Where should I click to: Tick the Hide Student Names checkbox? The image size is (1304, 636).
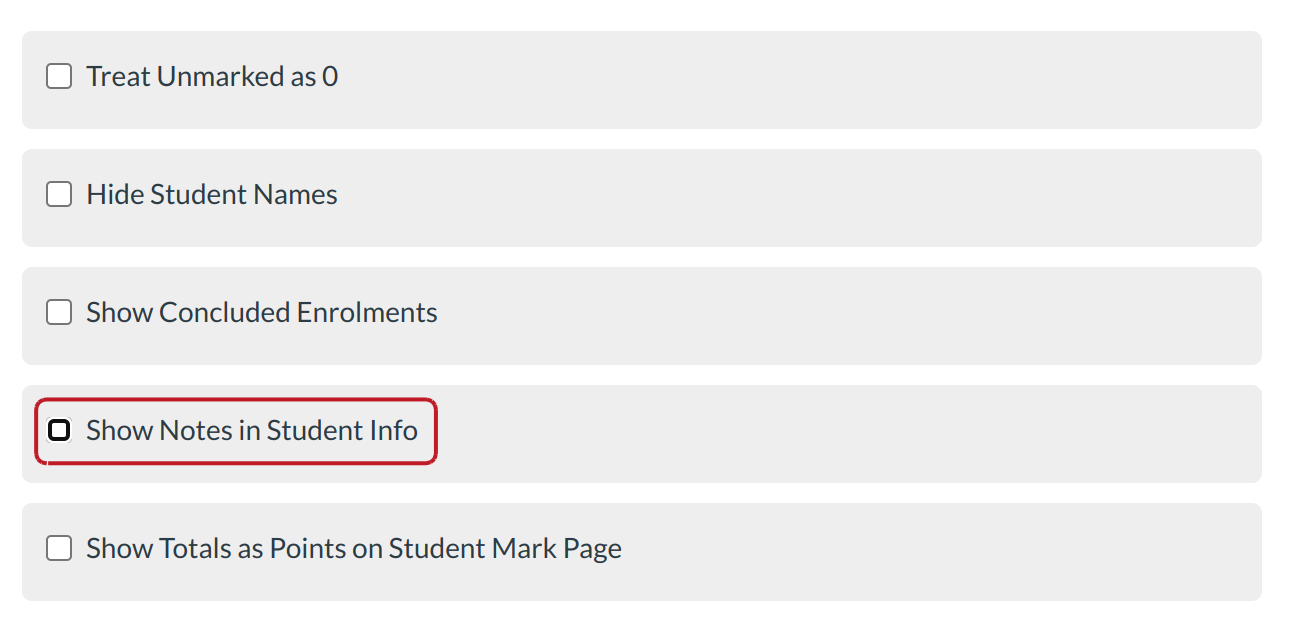click(x=59, y=195)
